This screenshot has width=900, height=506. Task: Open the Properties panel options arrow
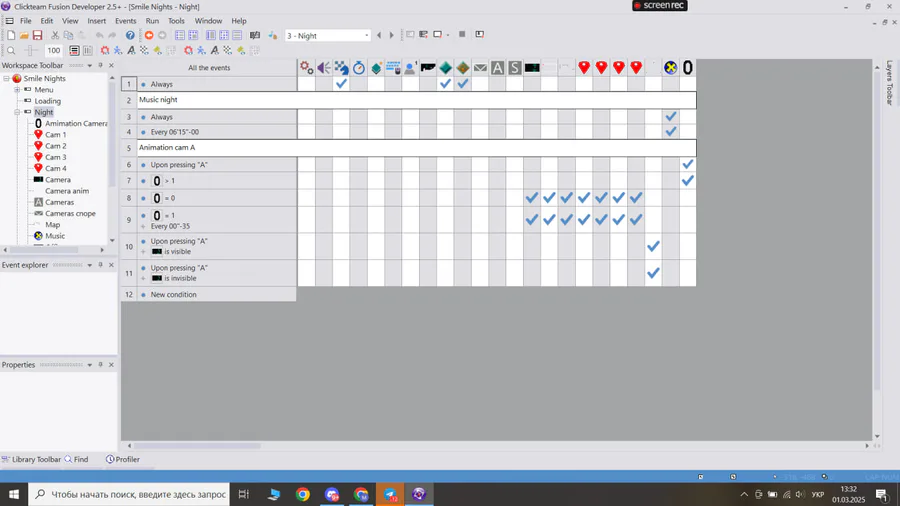(x=90, y=365)
